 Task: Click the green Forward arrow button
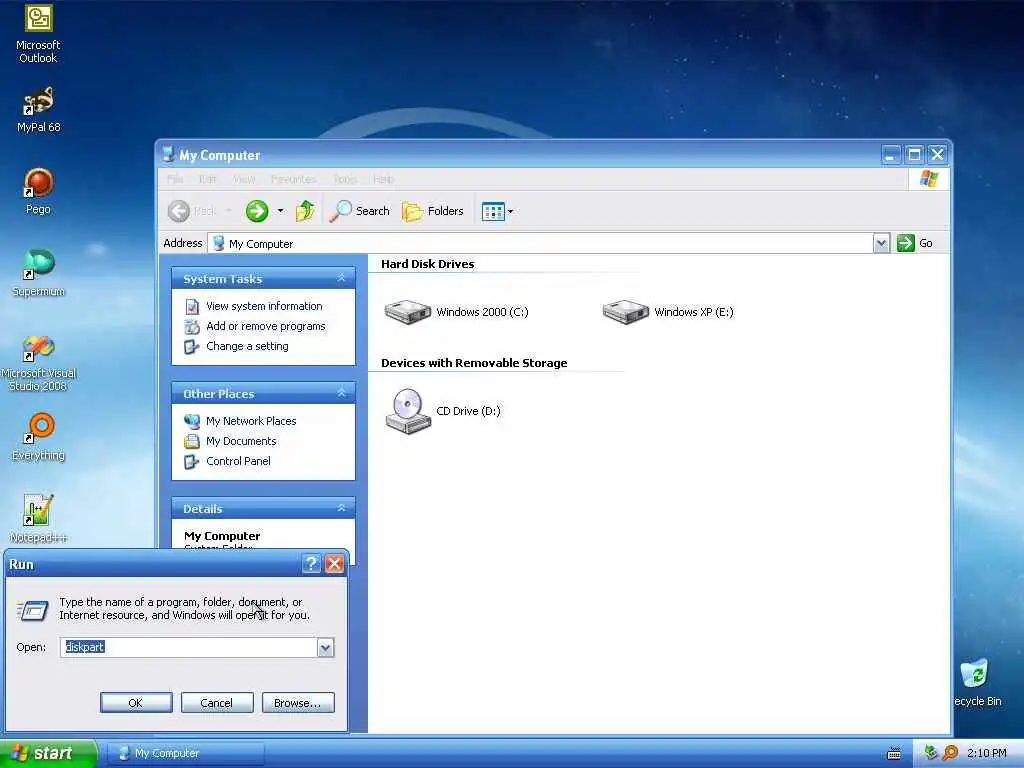(257, 211)
